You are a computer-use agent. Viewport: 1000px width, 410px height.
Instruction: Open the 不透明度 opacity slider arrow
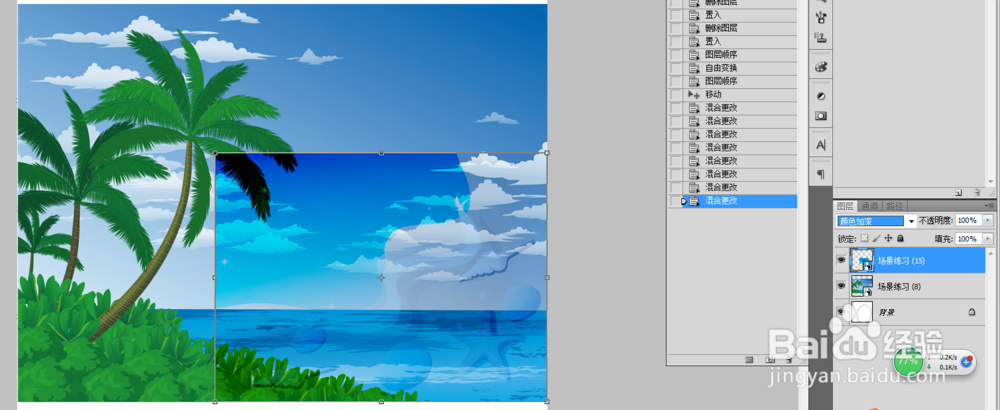pyautogui.click(x=989, y=220)
